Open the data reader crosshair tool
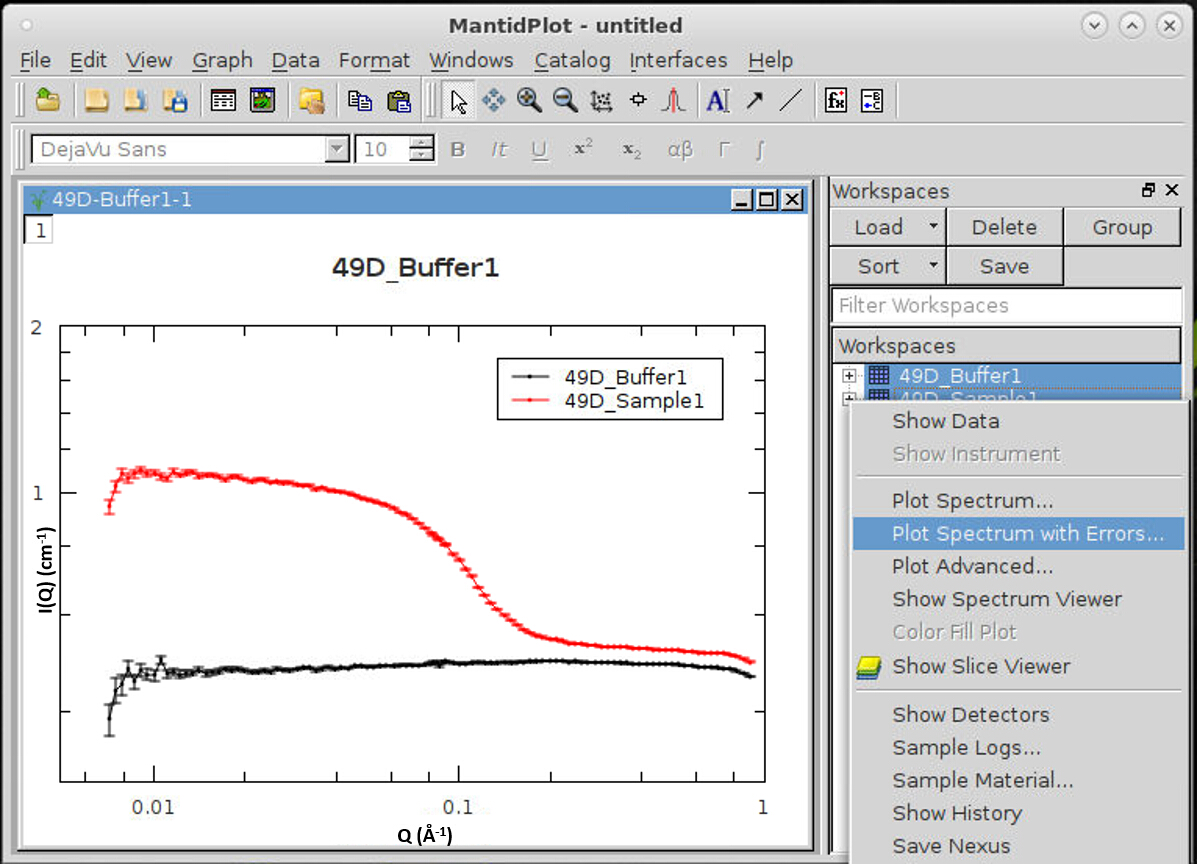The height and width of the screenshot is (864, 1197). 638,100
